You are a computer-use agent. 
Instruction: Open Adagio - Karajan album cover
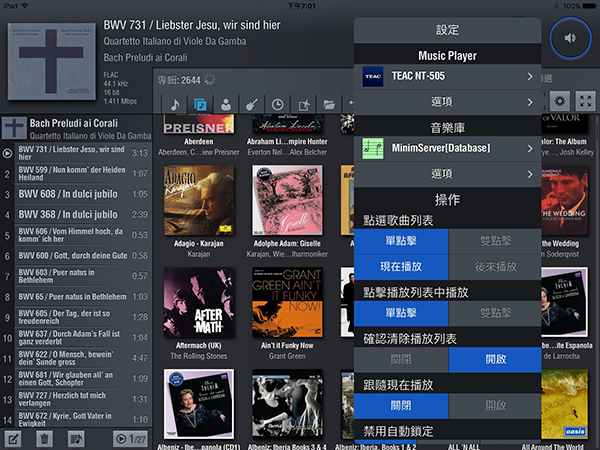pos(199,200)
